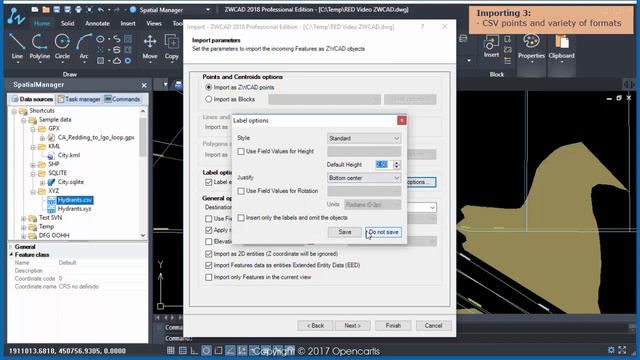Viewport: 640px width, 360px height.
Task: Switch to the Insert ribbon tab
Action: 128,24
